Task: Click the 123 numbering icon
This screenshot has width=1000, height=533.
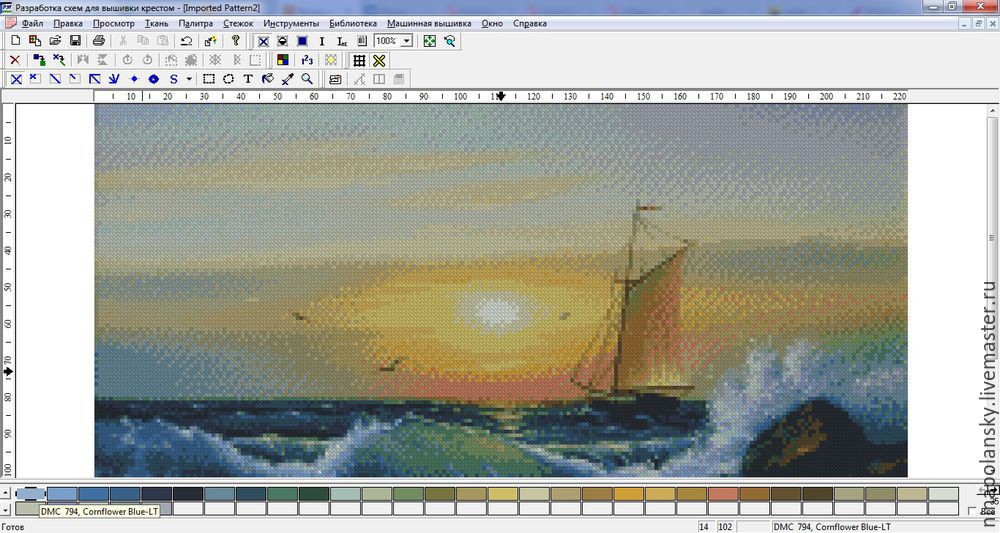Action: point(307,60)
